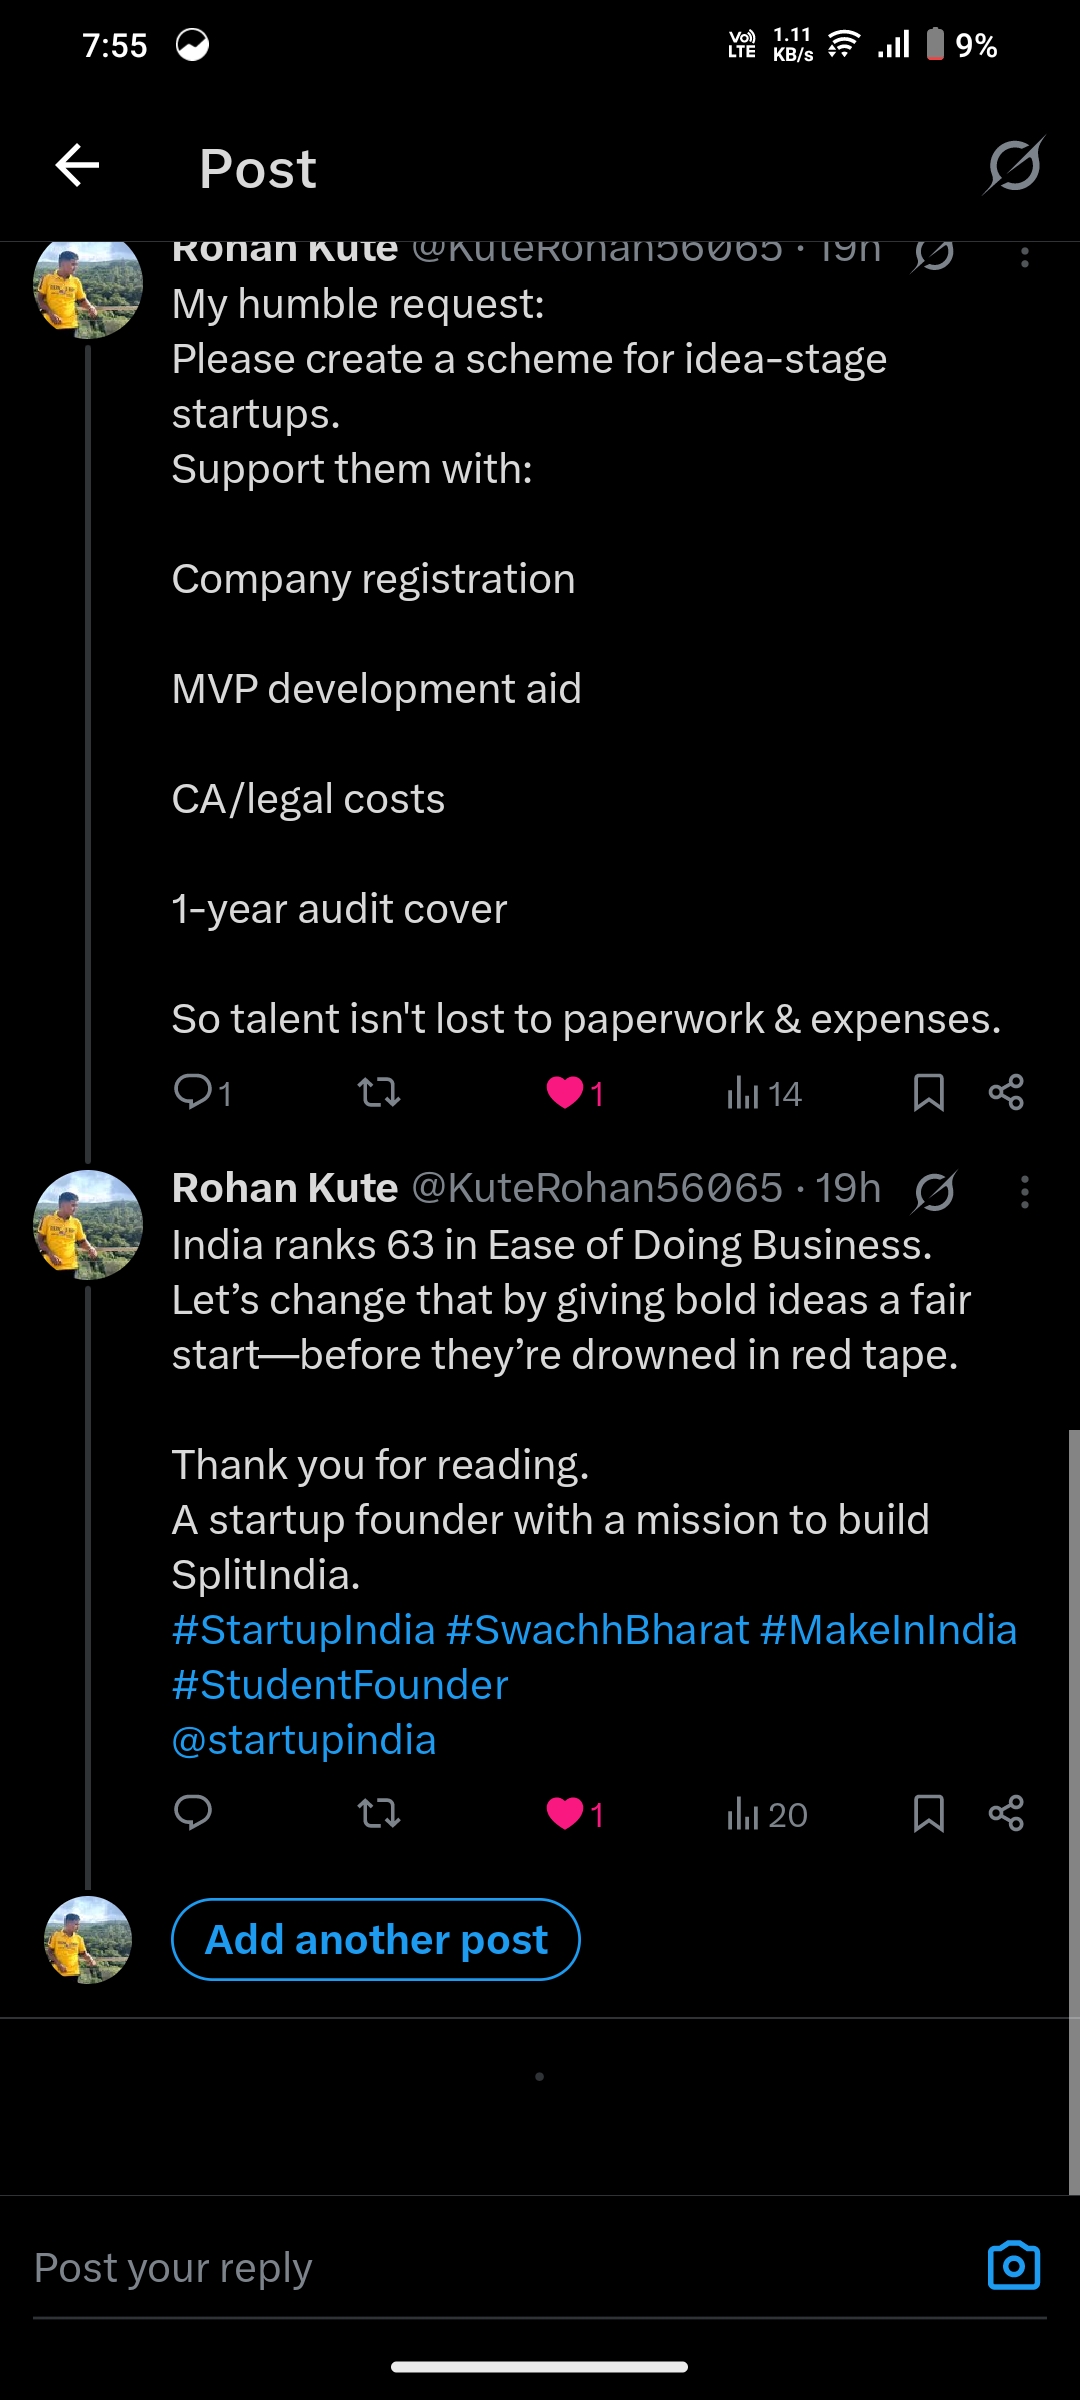View analytics showing 14 views

click(x=764, y=1093)
